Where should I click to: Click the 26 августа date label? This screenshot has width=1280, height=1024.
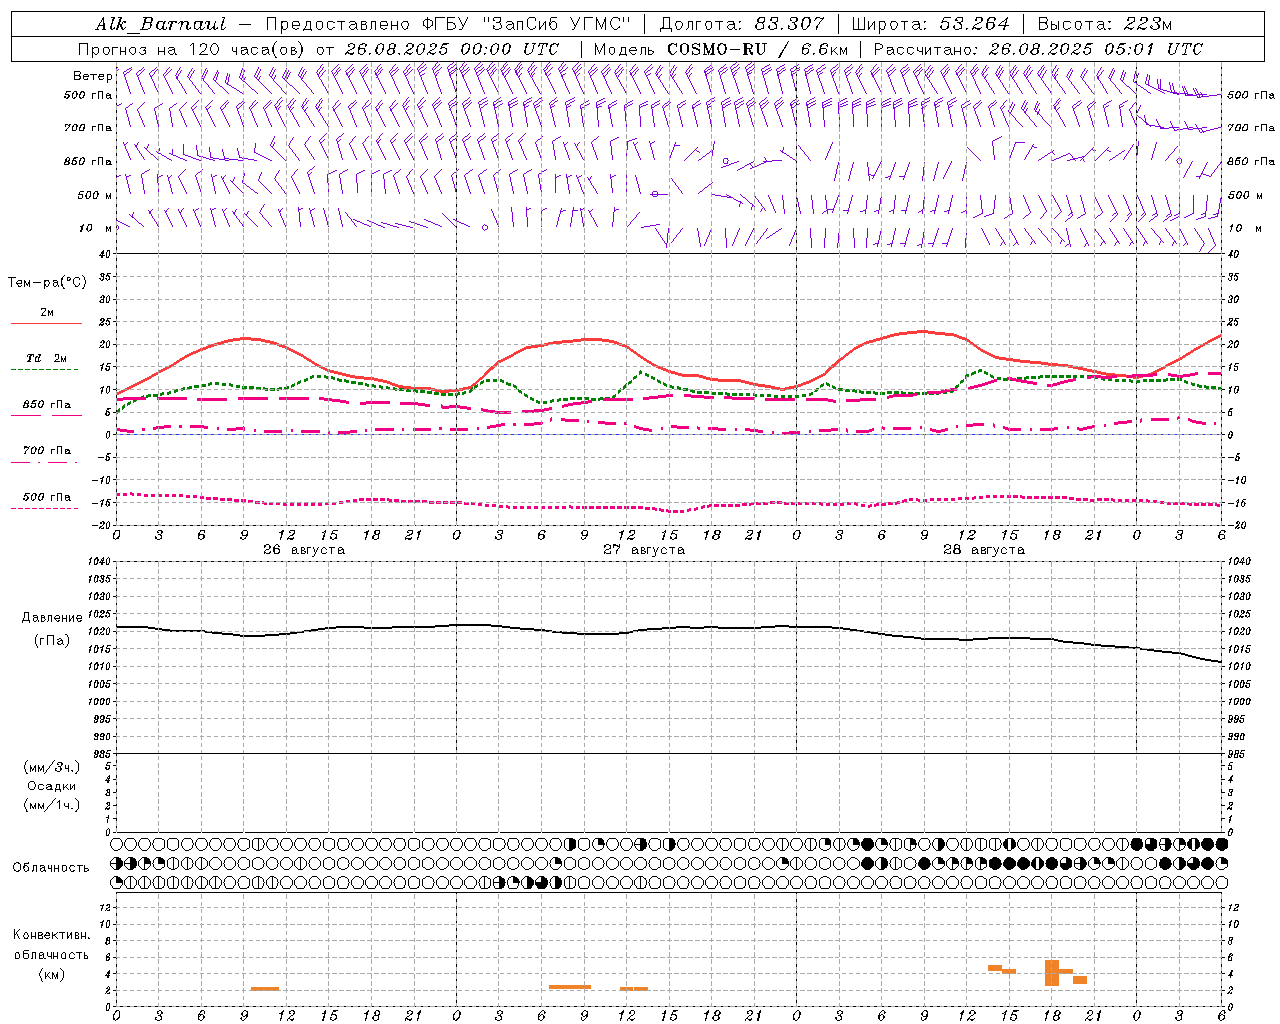pos(304,550)
